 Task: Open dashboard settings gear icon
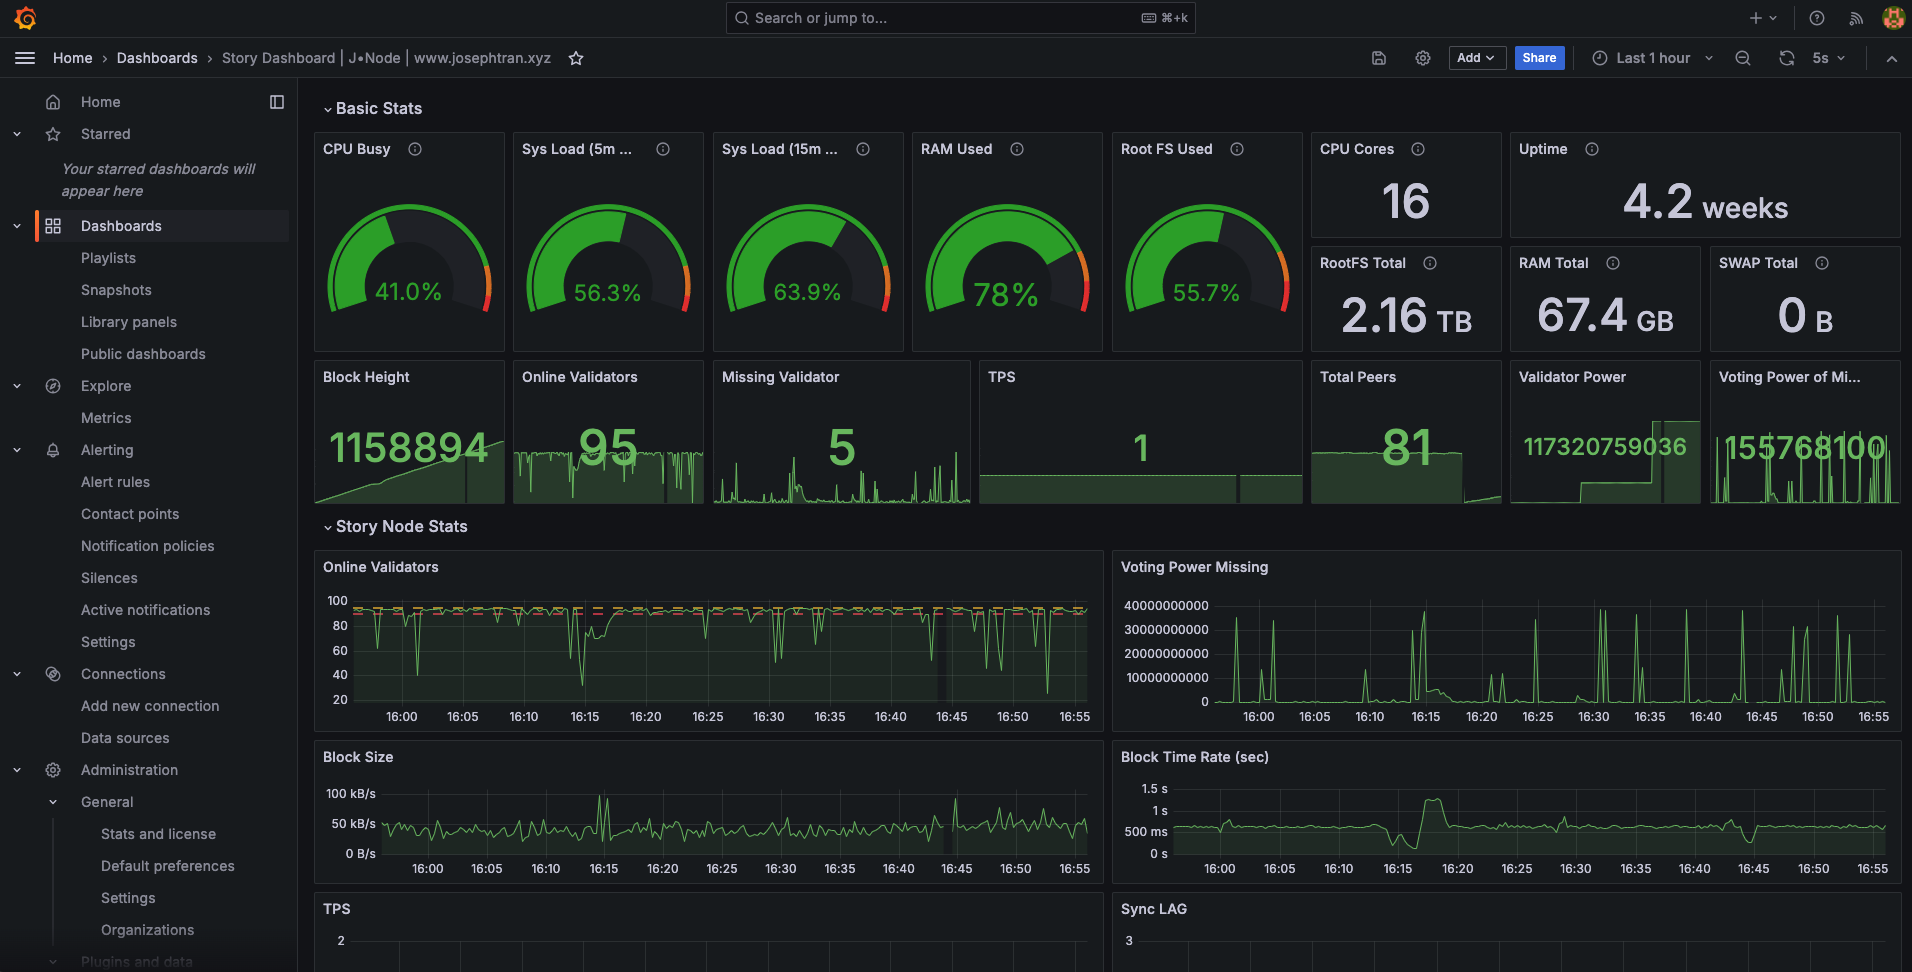[1423, 58]
